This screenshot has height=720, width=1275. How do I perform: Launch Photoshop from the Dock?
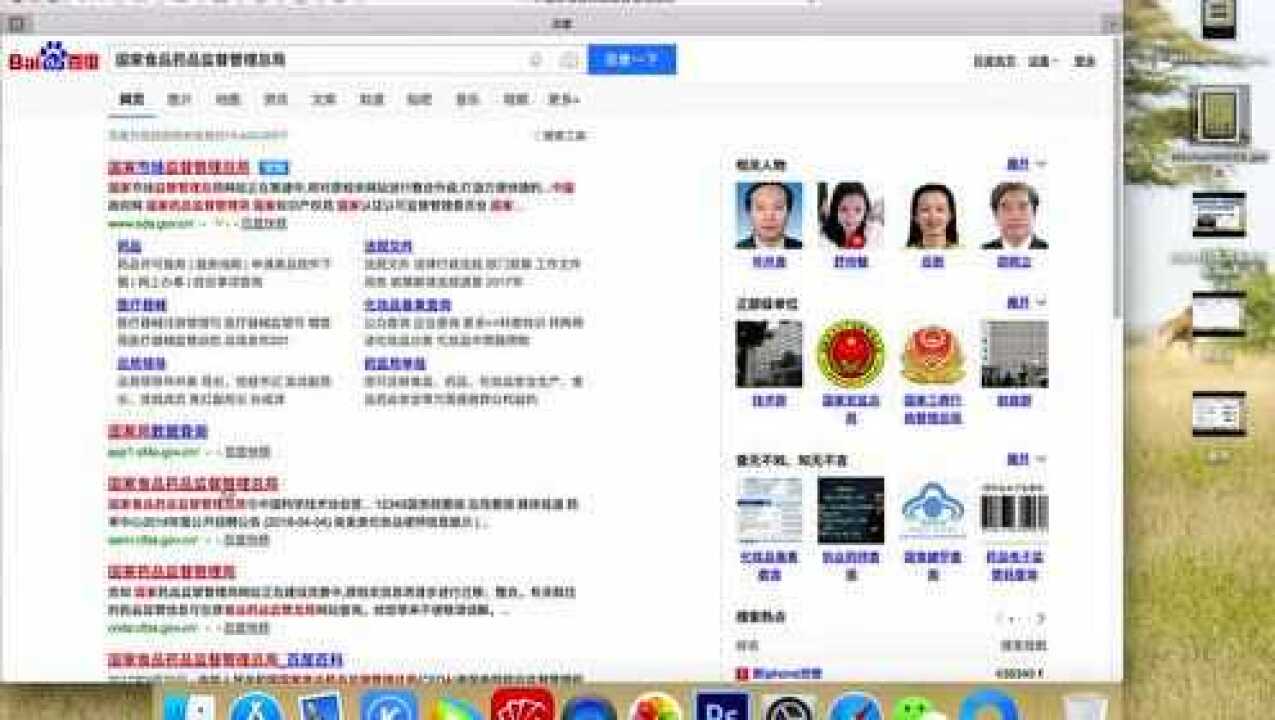722,706
